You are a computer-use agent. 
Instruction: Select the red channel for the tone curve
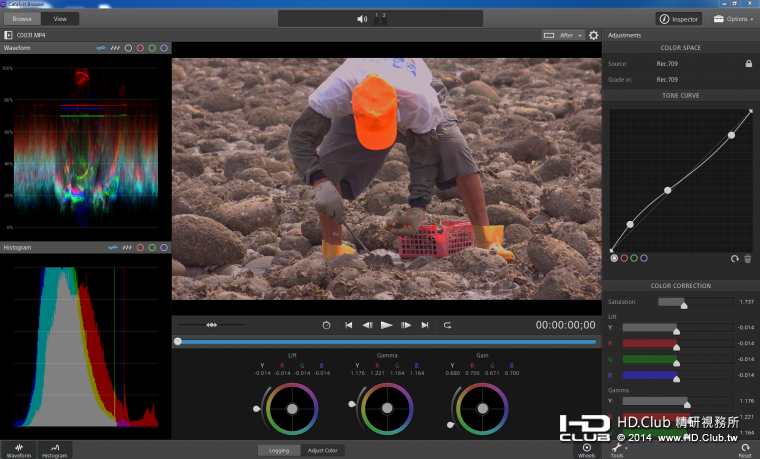click(624, 258)
